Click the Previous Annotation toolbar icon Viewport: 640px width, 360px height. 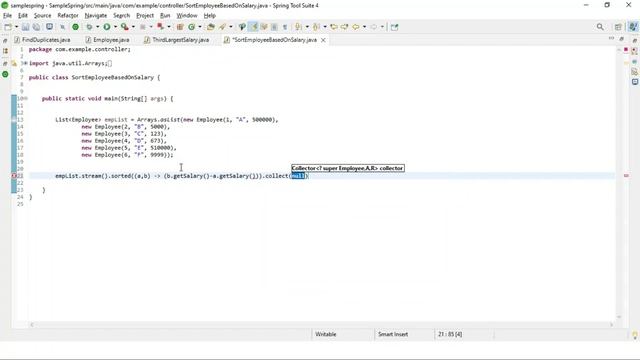pyautogui.click(x=316, y=27)
